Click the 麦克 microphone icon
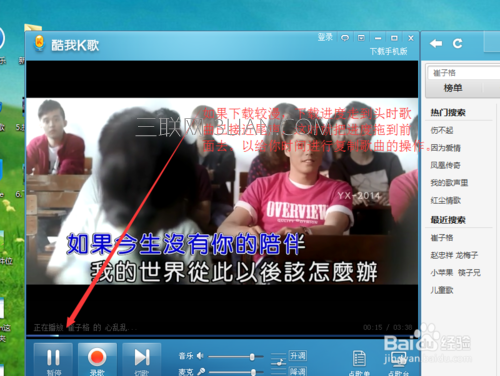Viewport: 500px width, 376px height. click(201, 371)
